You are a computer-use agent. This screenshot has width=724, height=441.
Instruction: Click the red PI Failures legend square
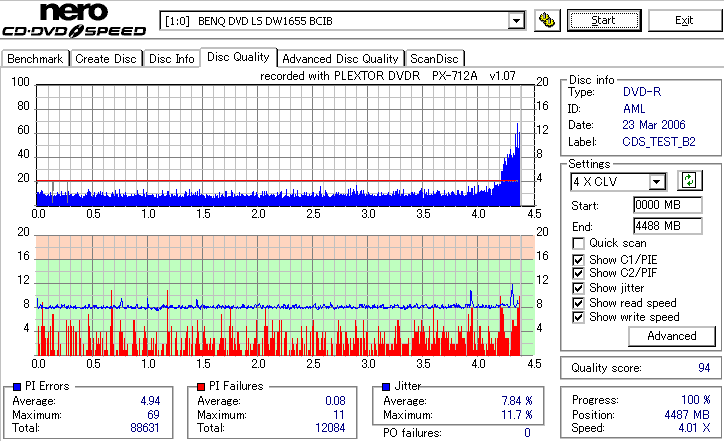(201, 387)
